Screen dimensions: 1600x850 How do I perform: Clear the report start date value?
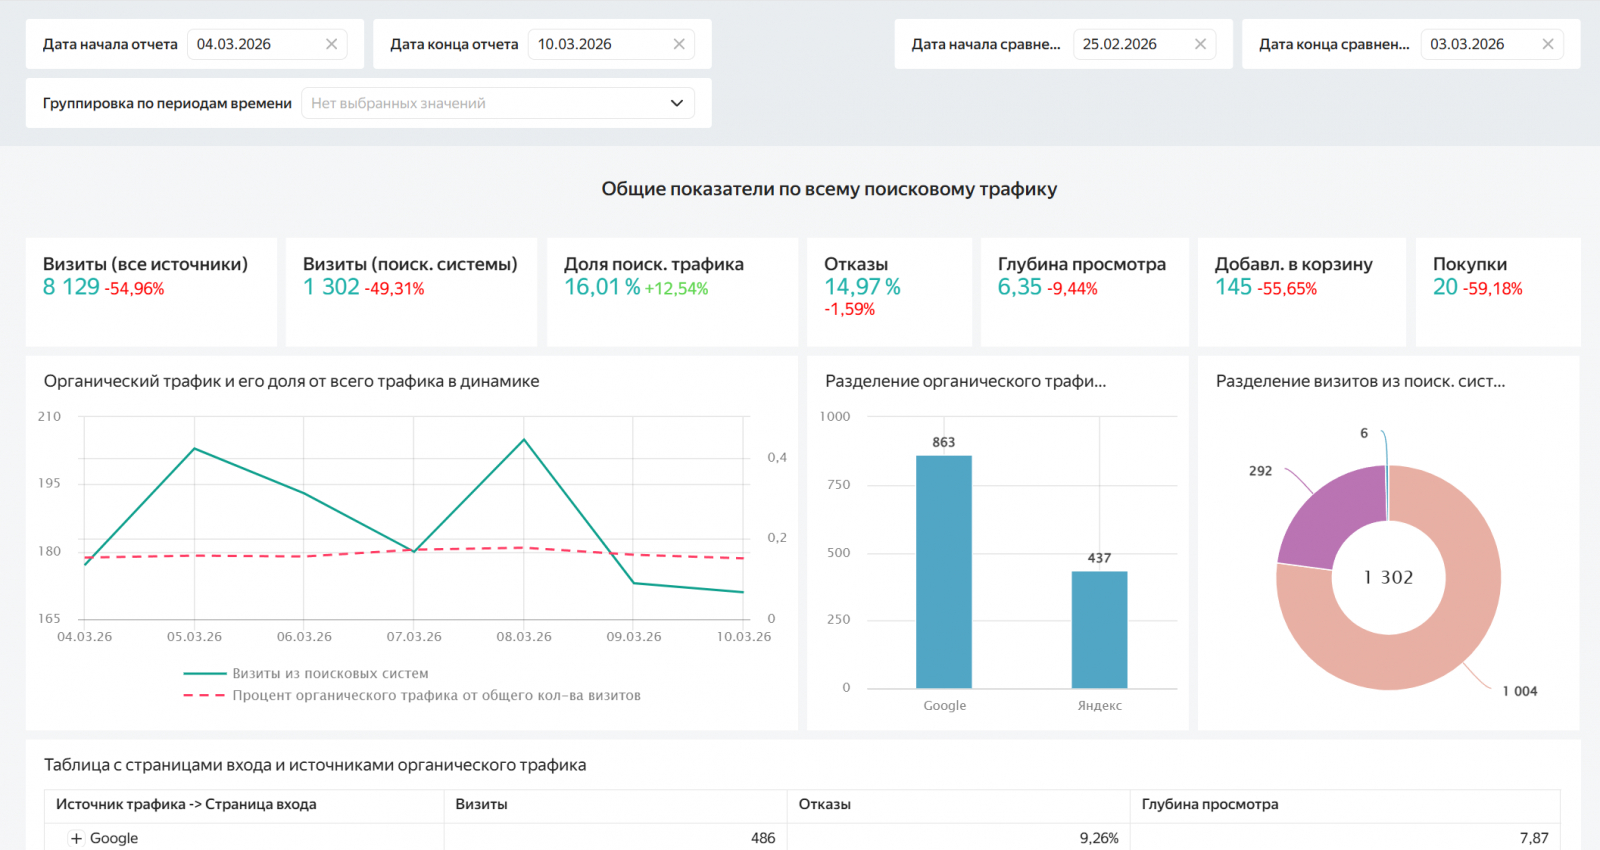pyautogui.click(x=331, y=44)
